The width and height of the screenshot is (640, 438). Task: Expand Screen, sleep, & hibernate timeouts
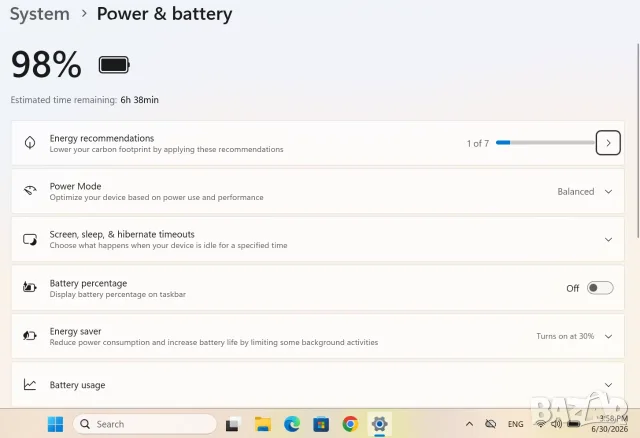coord(608,240)
